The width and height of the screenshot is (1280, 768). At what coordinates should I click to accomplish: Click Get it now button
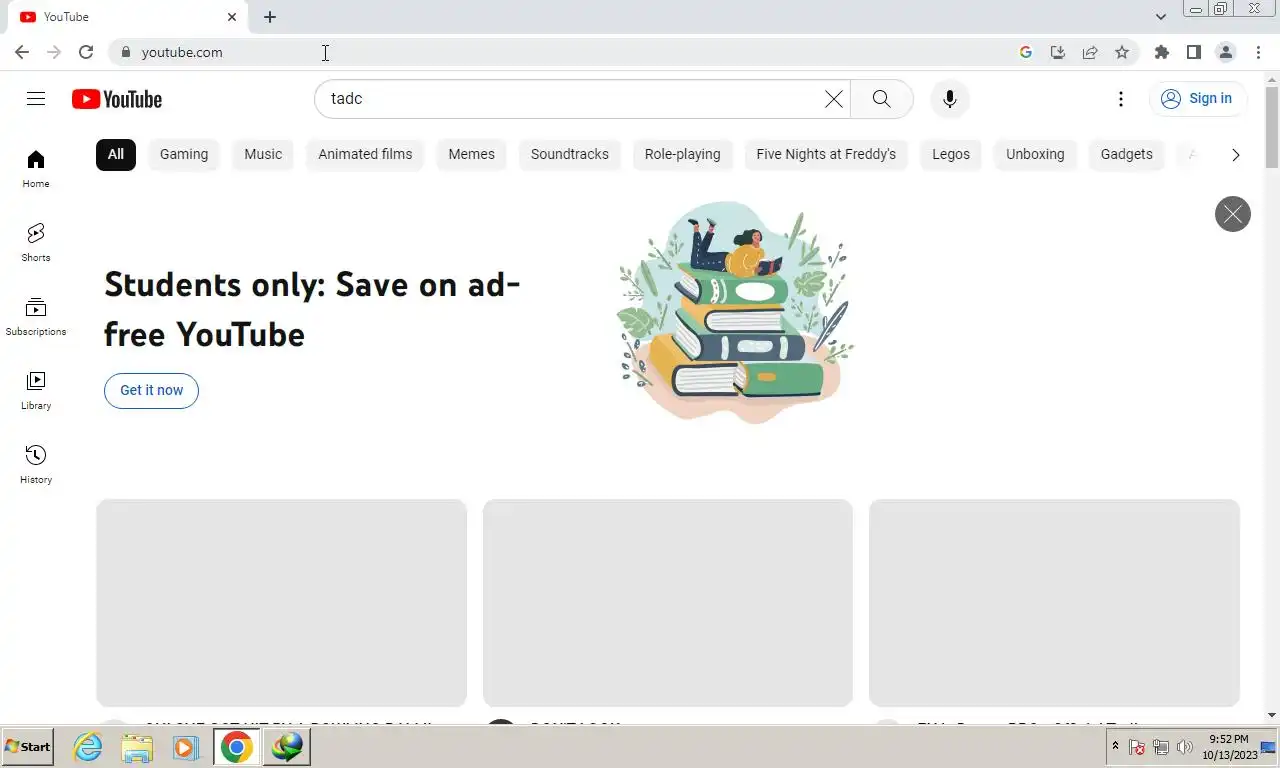151,390
